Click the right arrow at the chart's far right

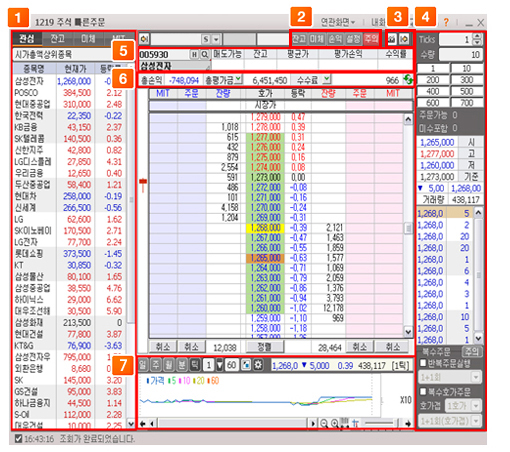(x=408, y=423)
